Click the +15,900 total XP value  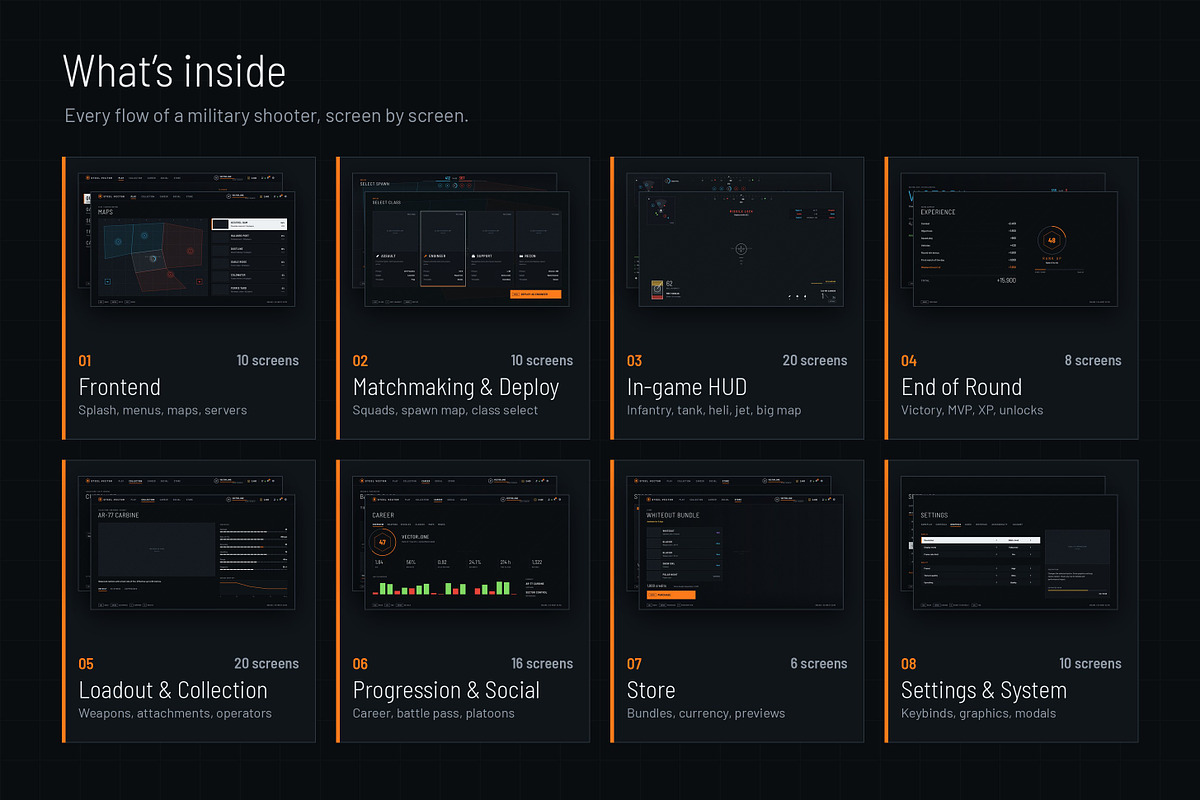(x=1005, y=281)
